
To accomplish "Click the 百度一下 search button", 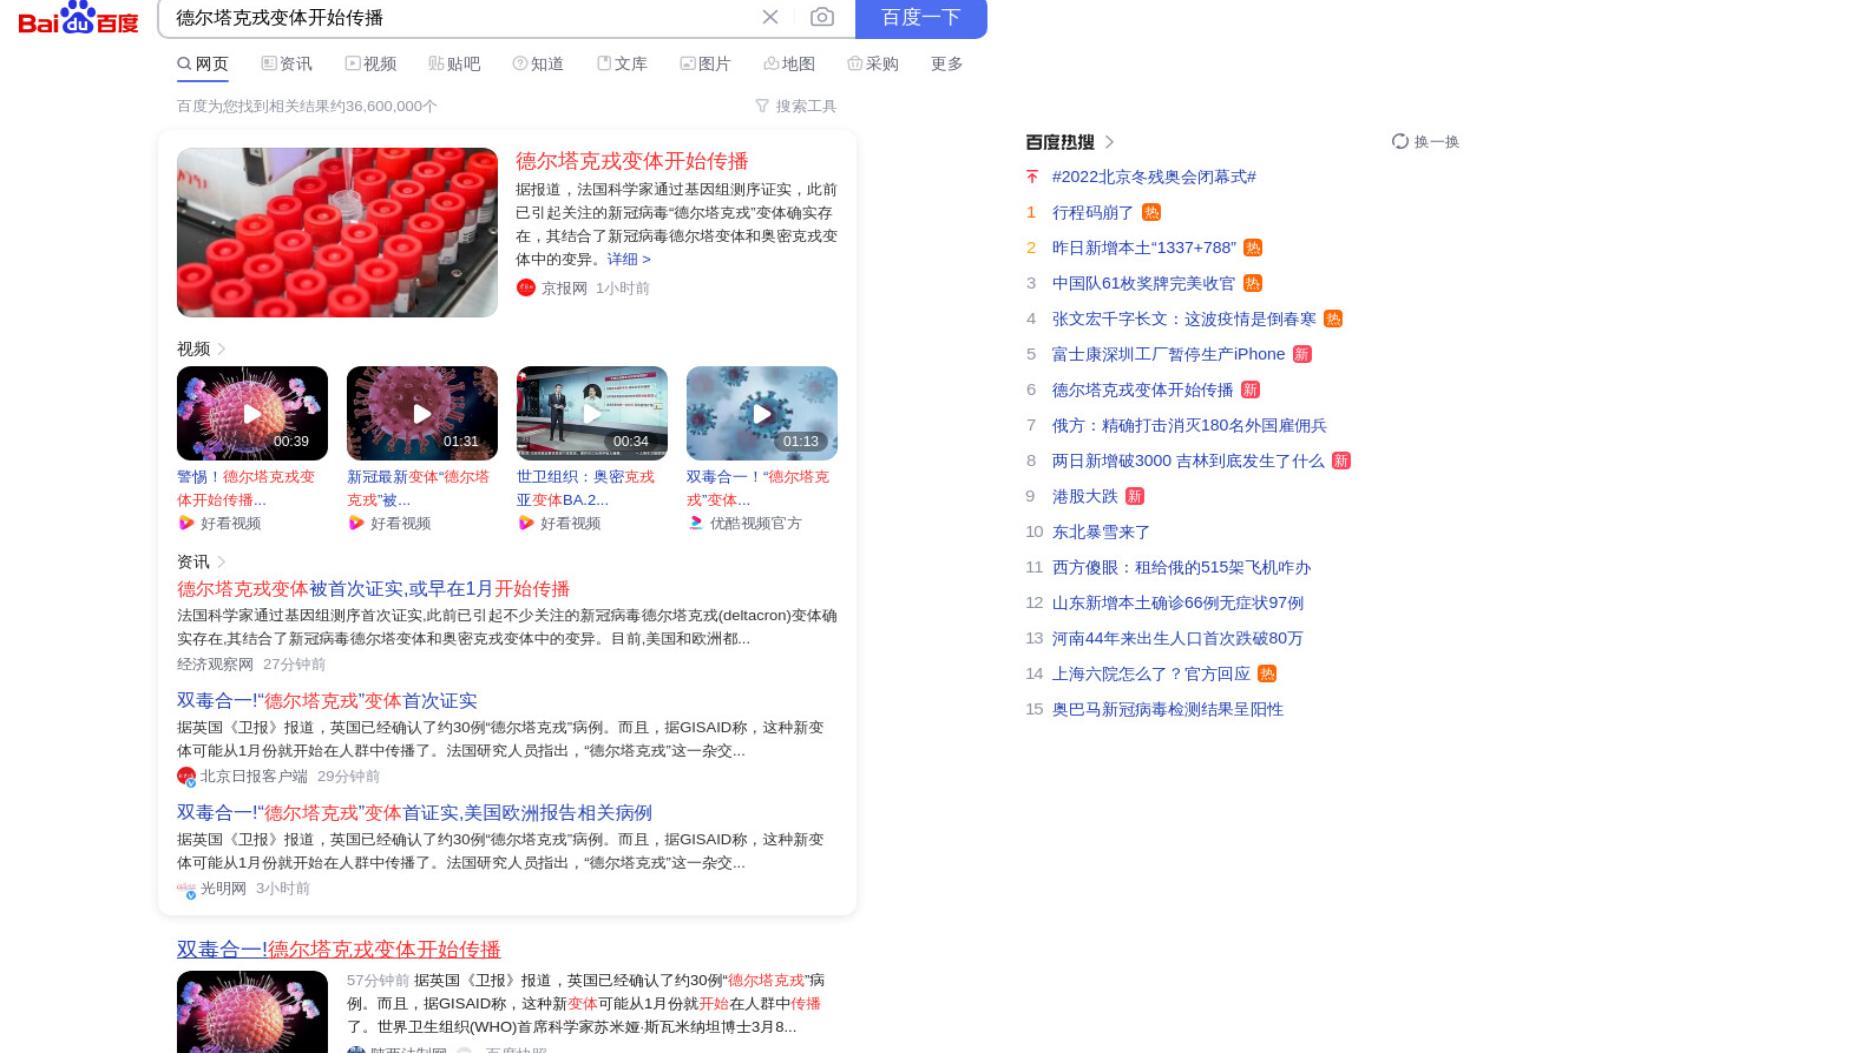I will click(921, 17).
